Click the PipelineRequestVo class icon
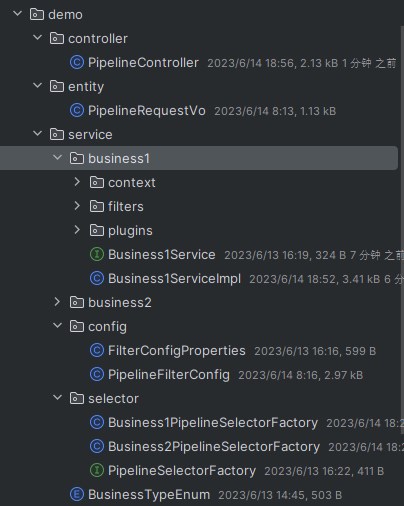Viewport: 404px width, 506px height. click(77, 110)
